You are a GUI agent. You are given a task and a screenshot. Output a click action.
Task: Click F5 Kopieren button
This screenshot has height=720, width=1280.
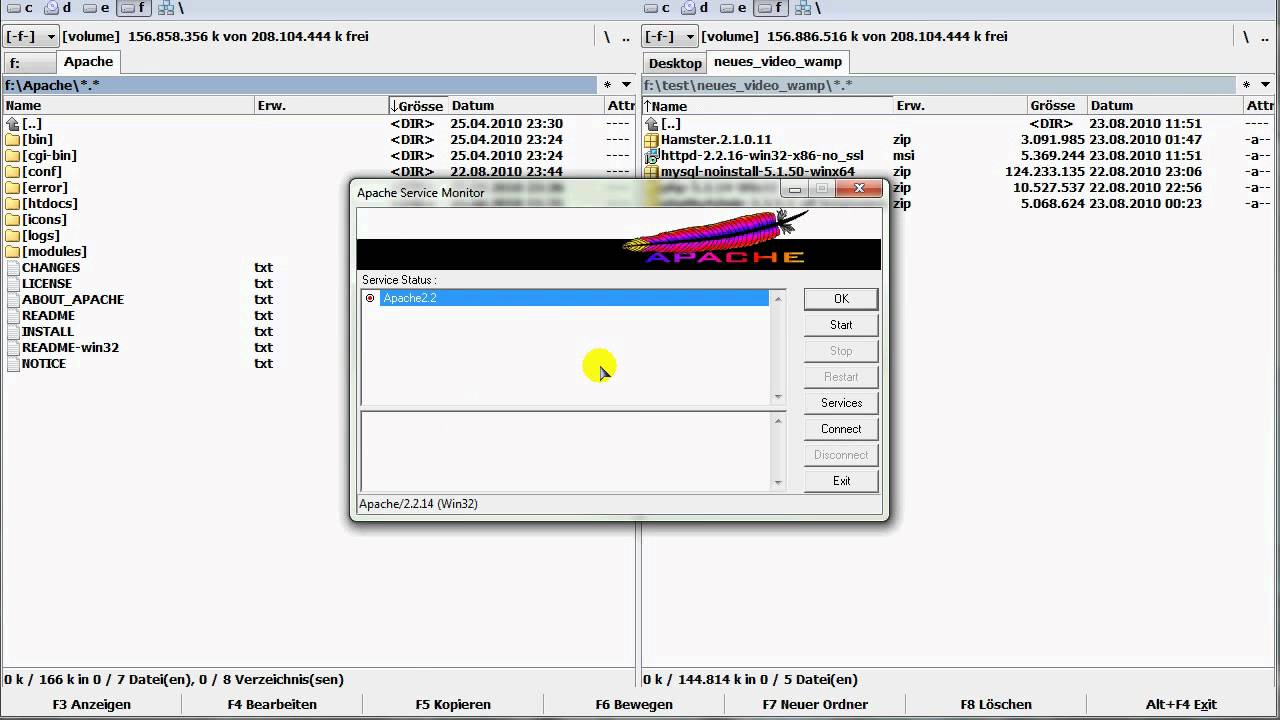tap(453, 704)
